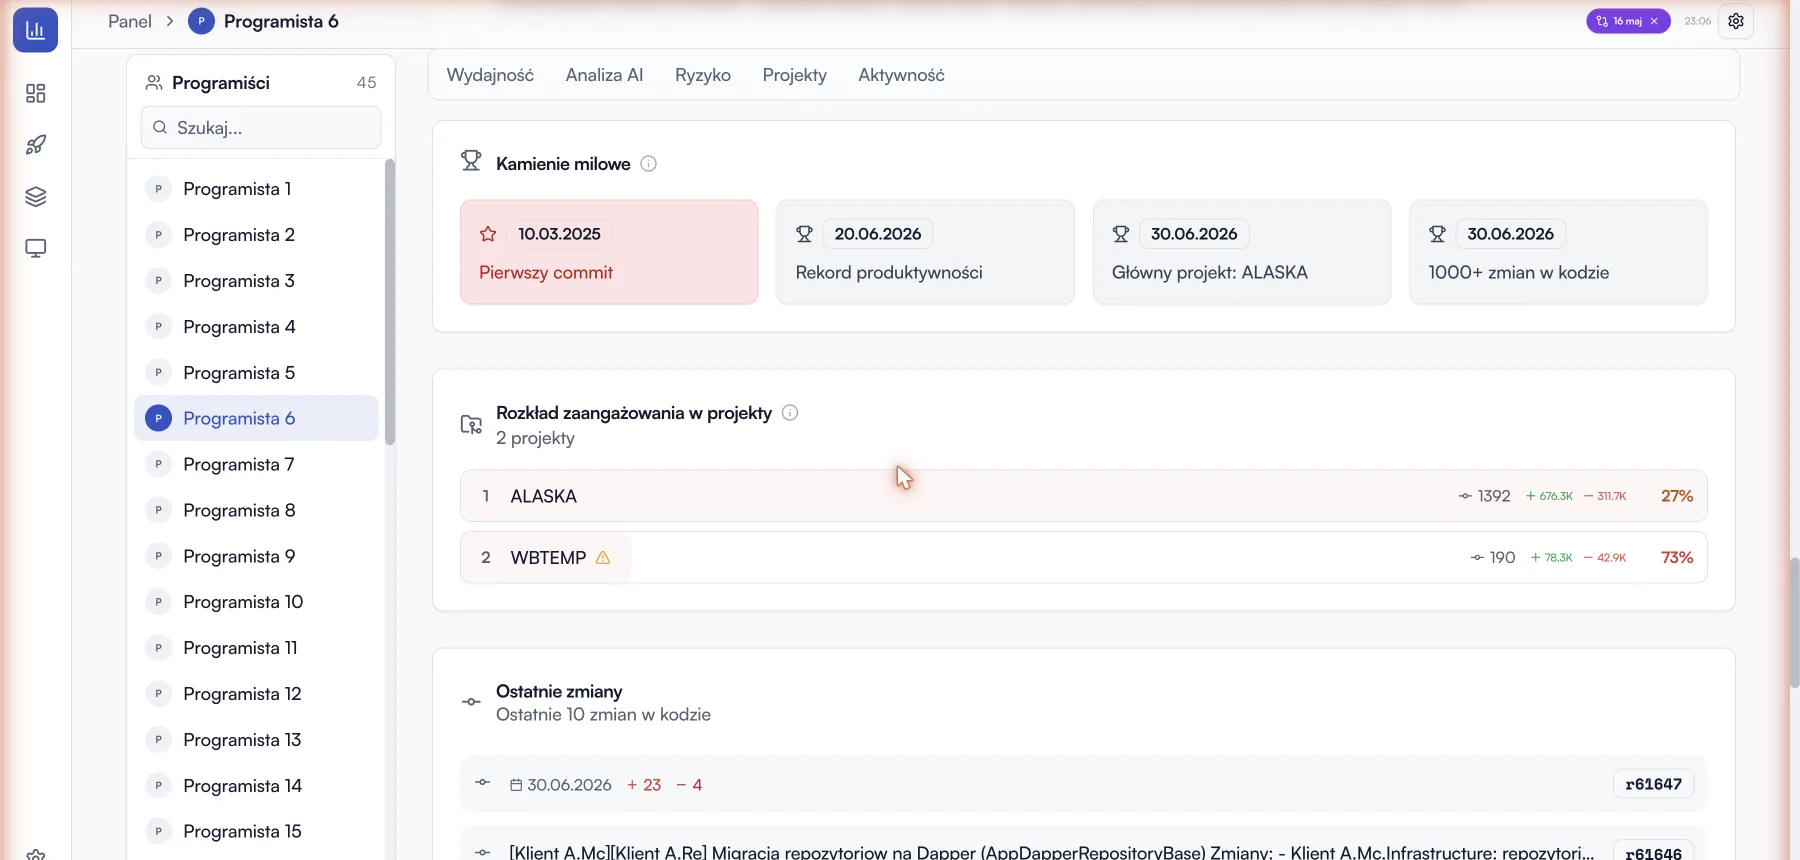Open the Projekty tab
Screen dimensions: 1800x860
(x=795, y=75)
